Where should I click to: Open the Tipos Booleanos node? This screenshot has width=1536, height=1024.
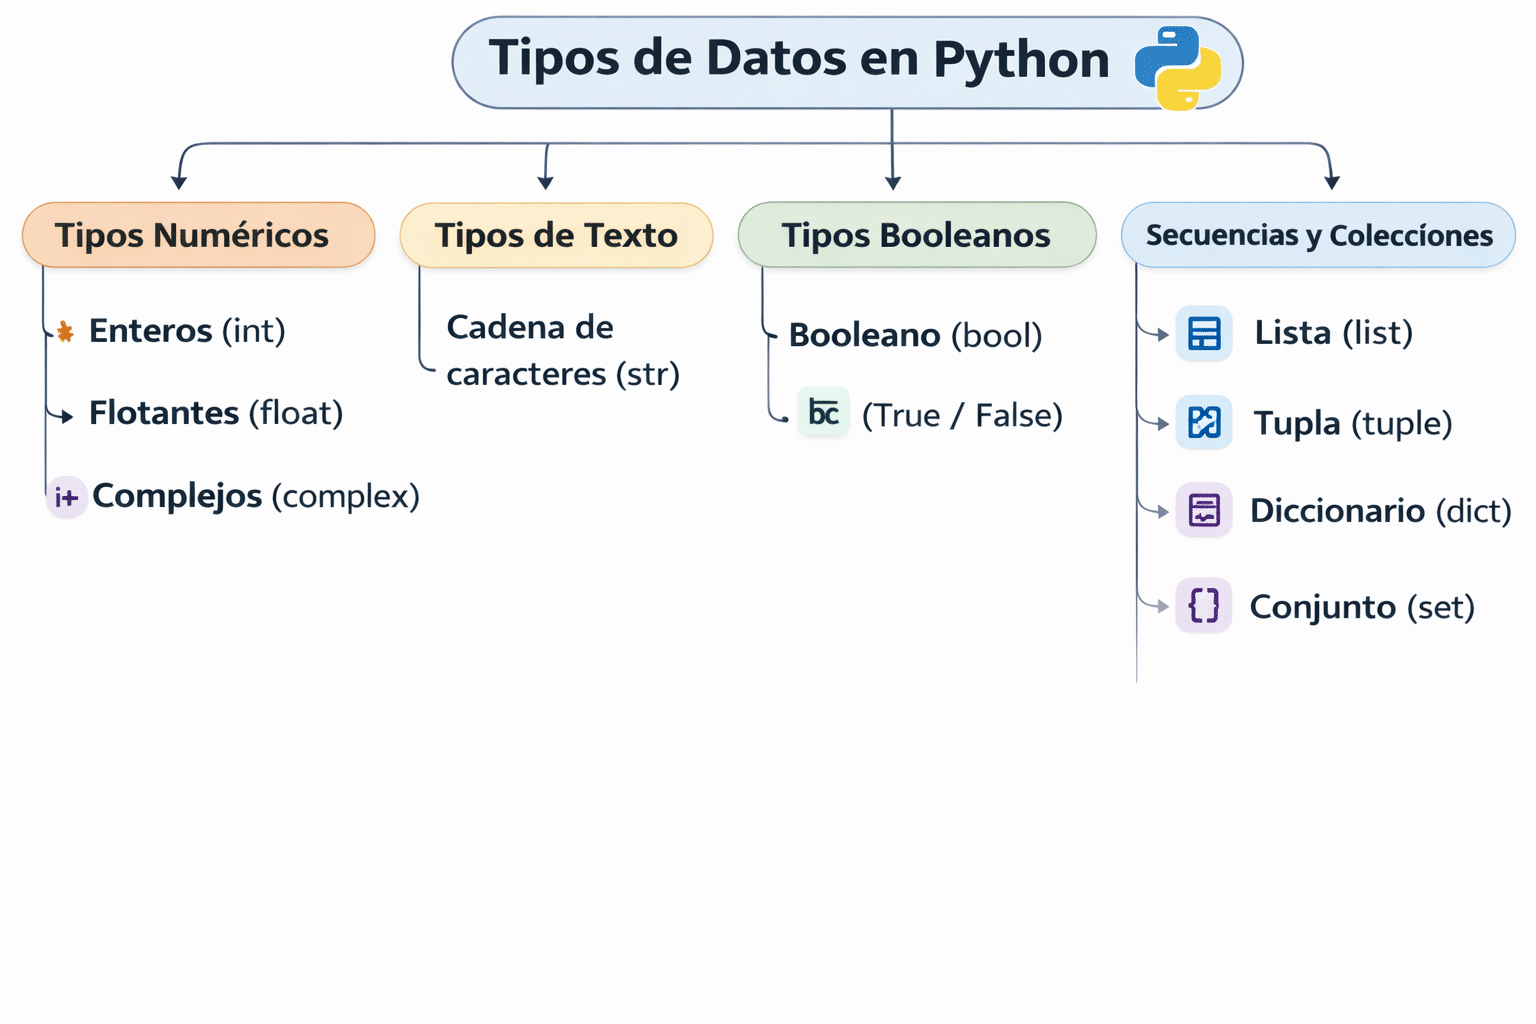pyautogui.click(x=917, y=235)
